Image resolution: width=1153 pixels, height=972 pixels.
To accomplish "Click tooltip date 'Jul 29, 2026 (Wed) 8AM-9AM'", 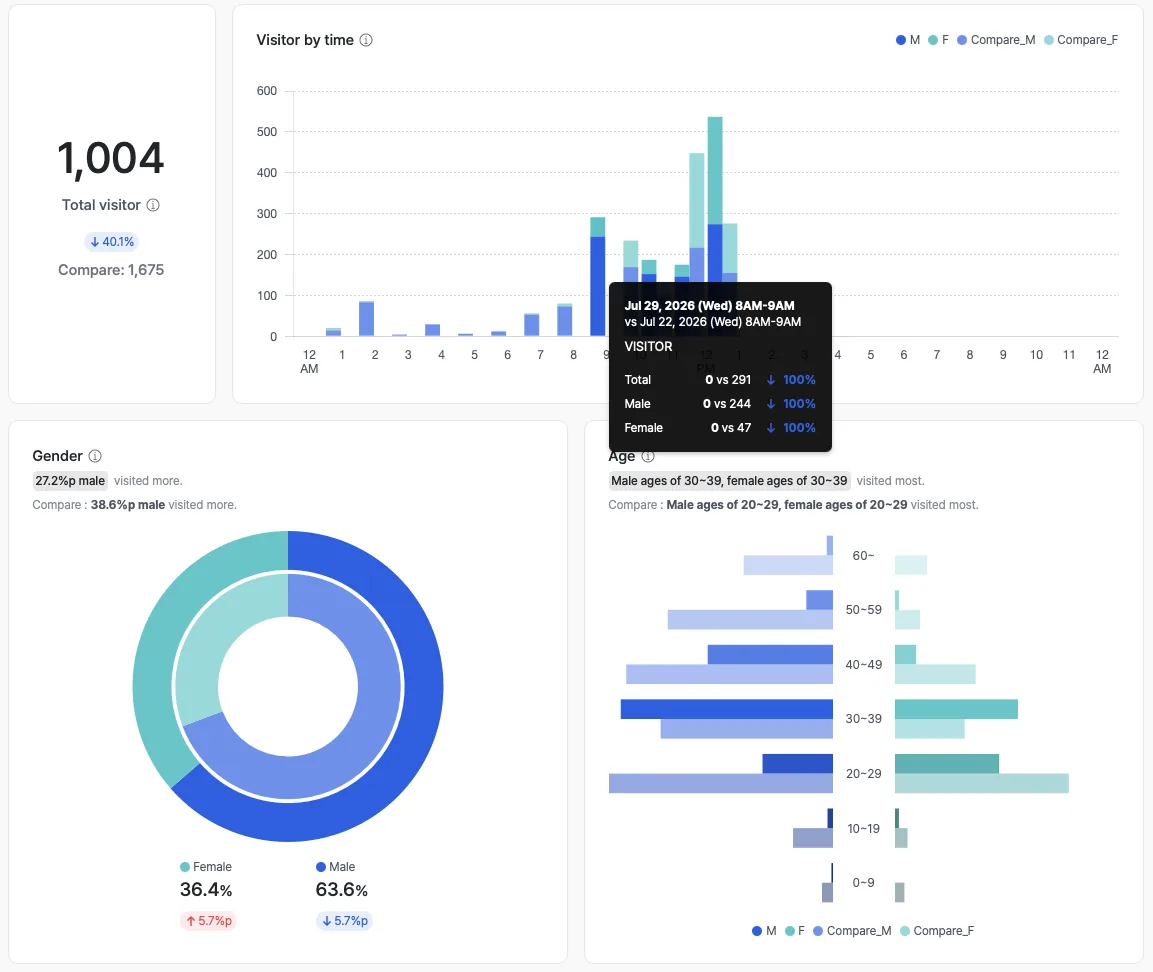I will (x=709, y=306).
